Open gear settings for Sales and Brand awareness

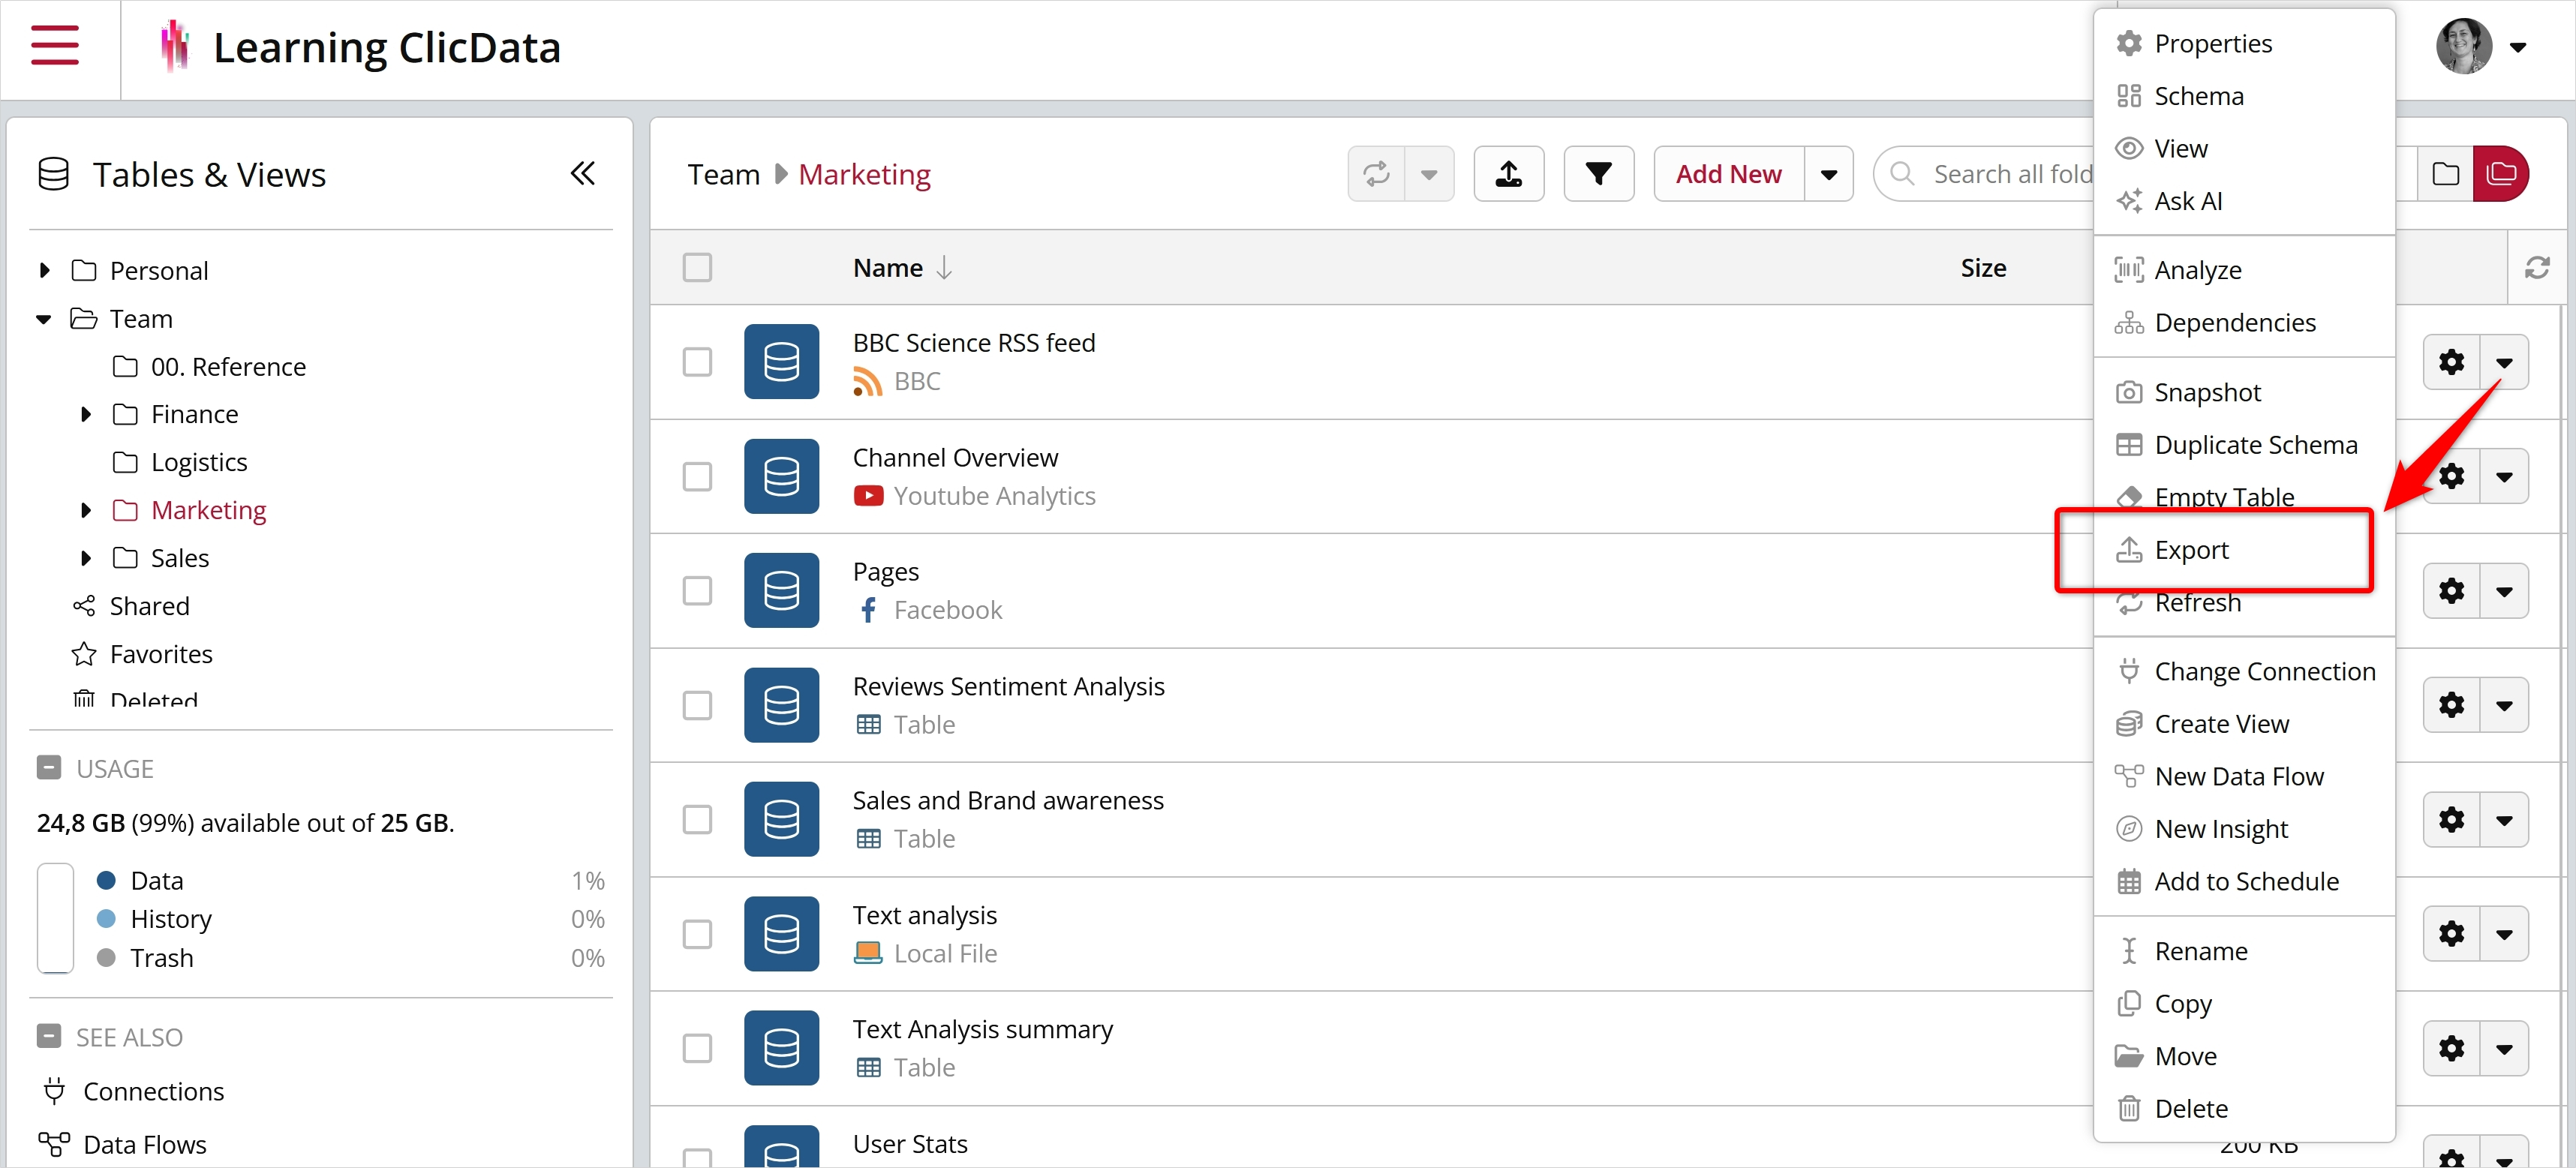tap(2451, 820)
